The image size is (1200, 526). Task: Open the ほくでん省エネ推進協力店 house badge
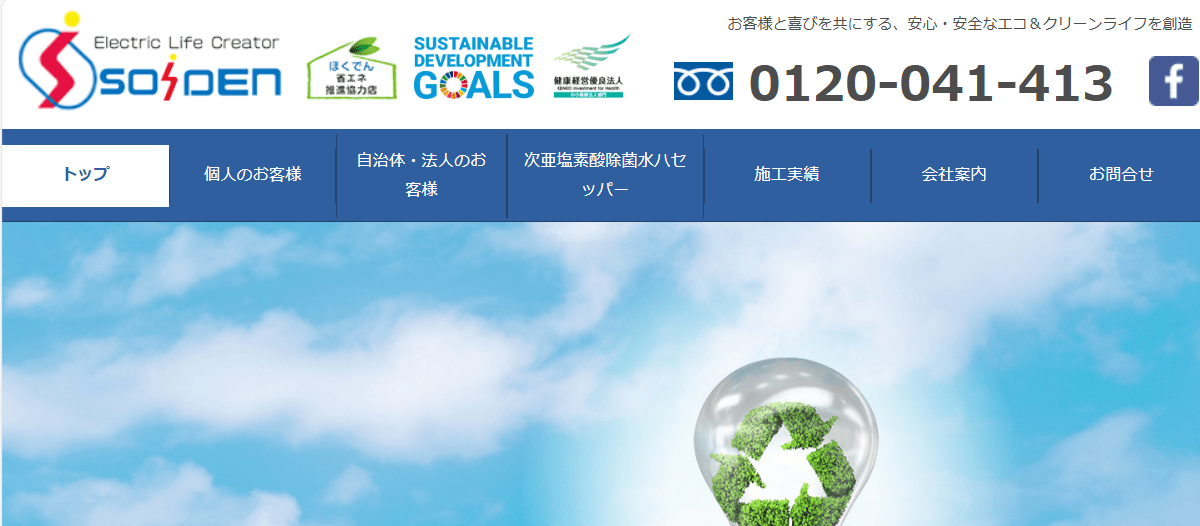coord(351,68)
